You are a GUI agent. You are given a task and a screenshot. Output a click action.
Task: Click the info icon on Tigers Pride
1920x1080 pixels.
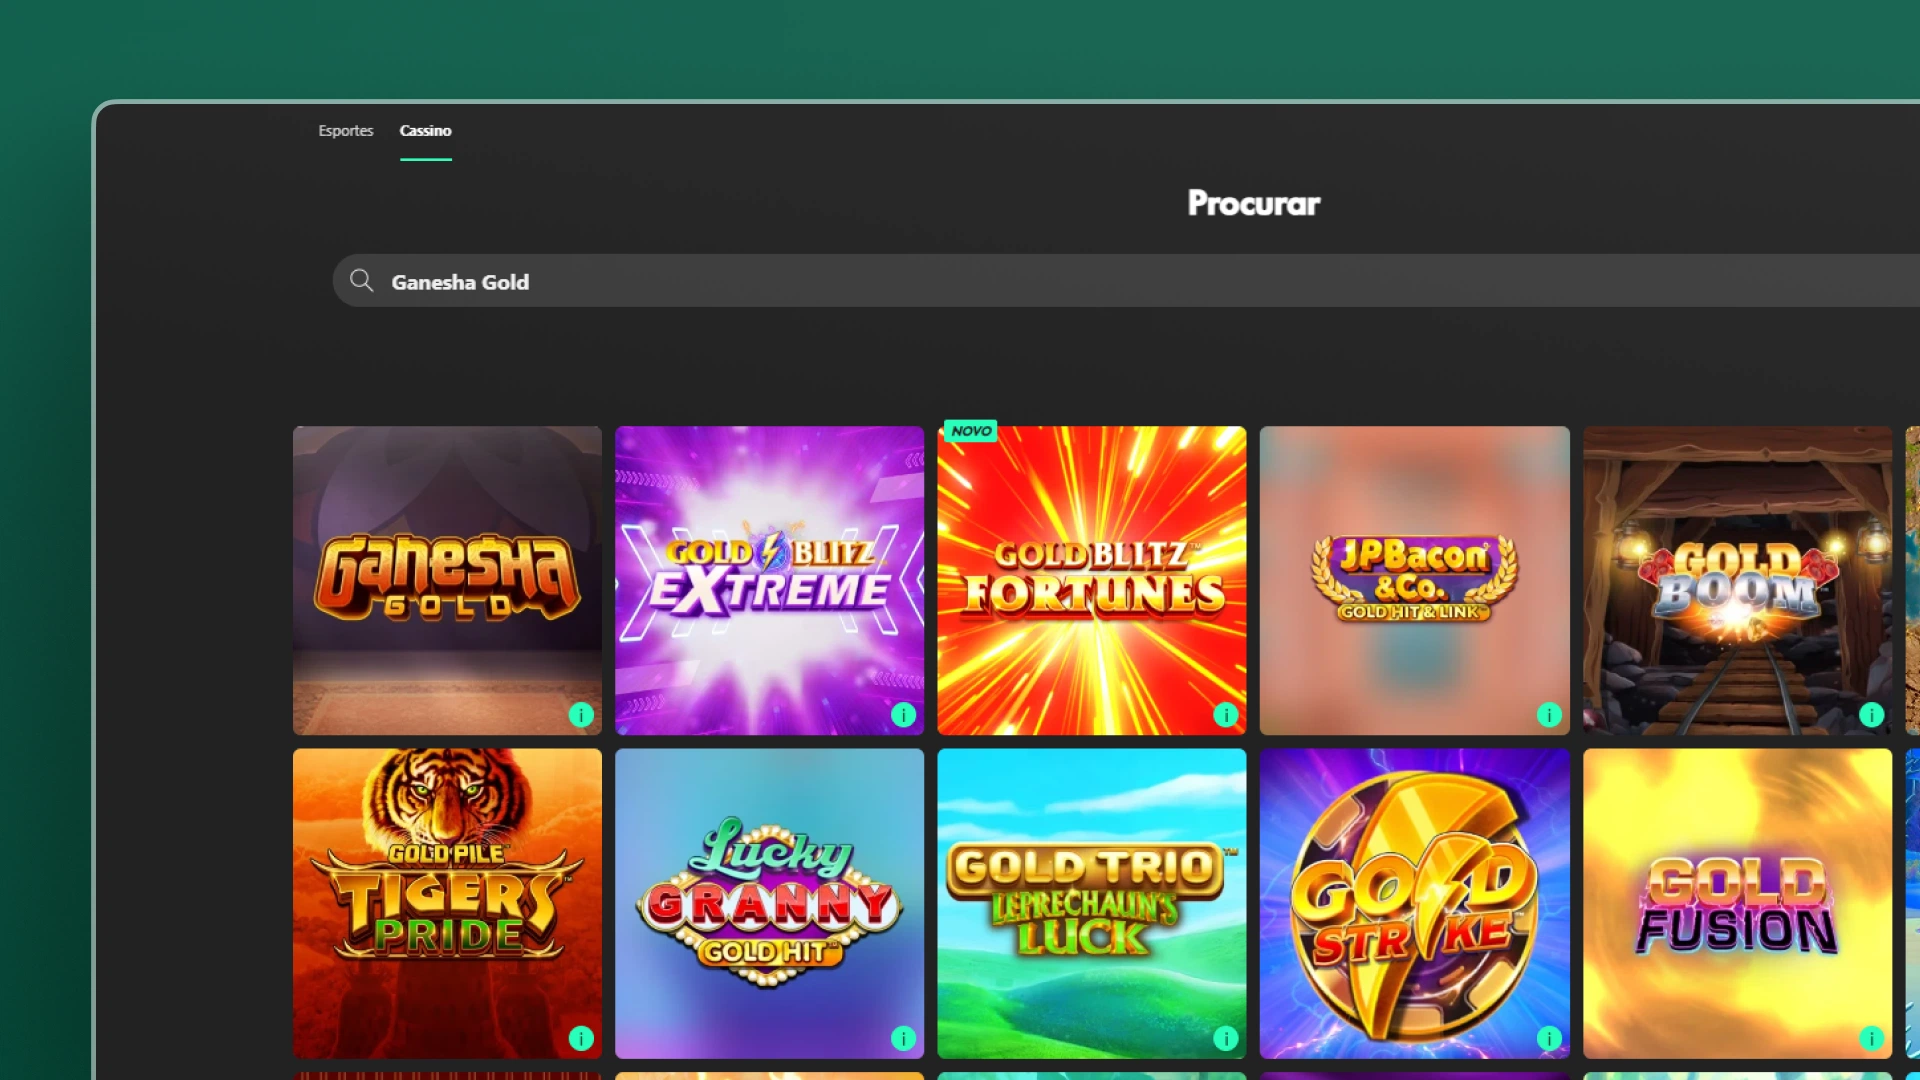pyautogui.click(x=582, y=1038)
